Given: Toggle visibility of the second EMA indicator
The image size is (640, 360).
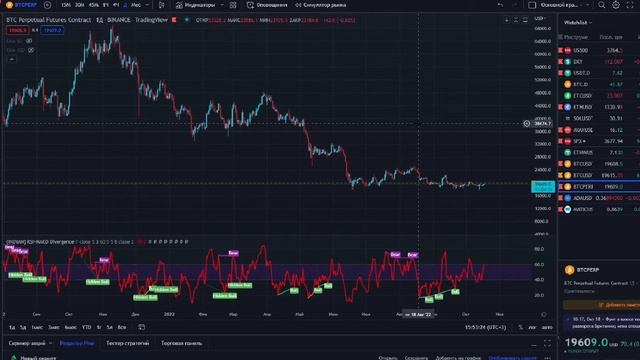Looking at the screenshot, I should pos(31,50).
